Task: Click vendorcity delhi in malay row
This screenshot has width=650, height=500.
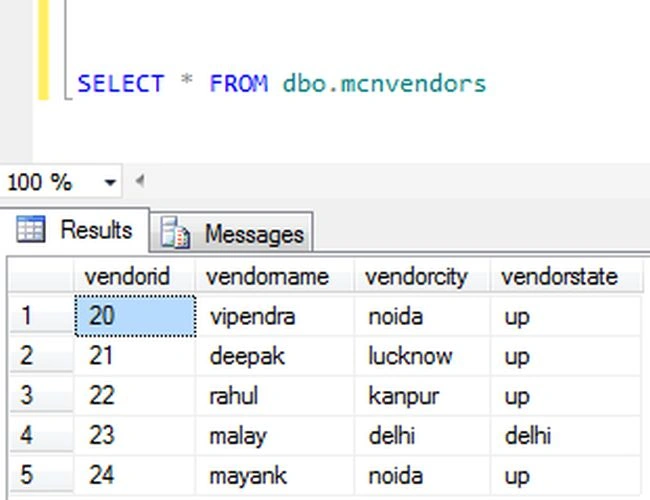Action: point(422,435)
